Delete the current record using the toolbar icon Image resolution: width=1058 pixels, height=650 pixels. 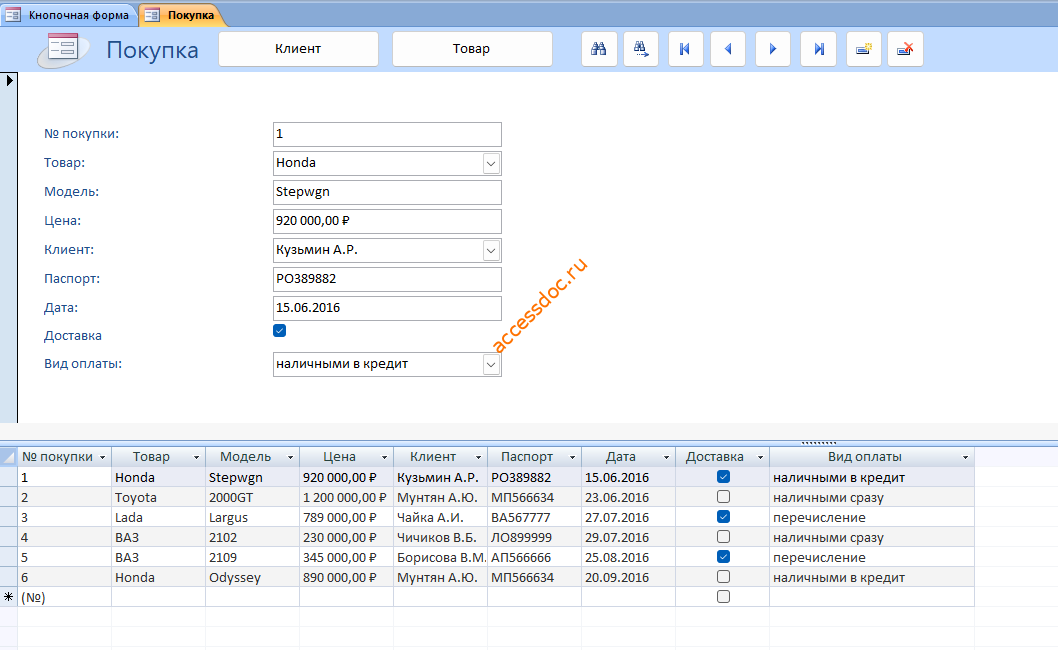click(905, 49)
